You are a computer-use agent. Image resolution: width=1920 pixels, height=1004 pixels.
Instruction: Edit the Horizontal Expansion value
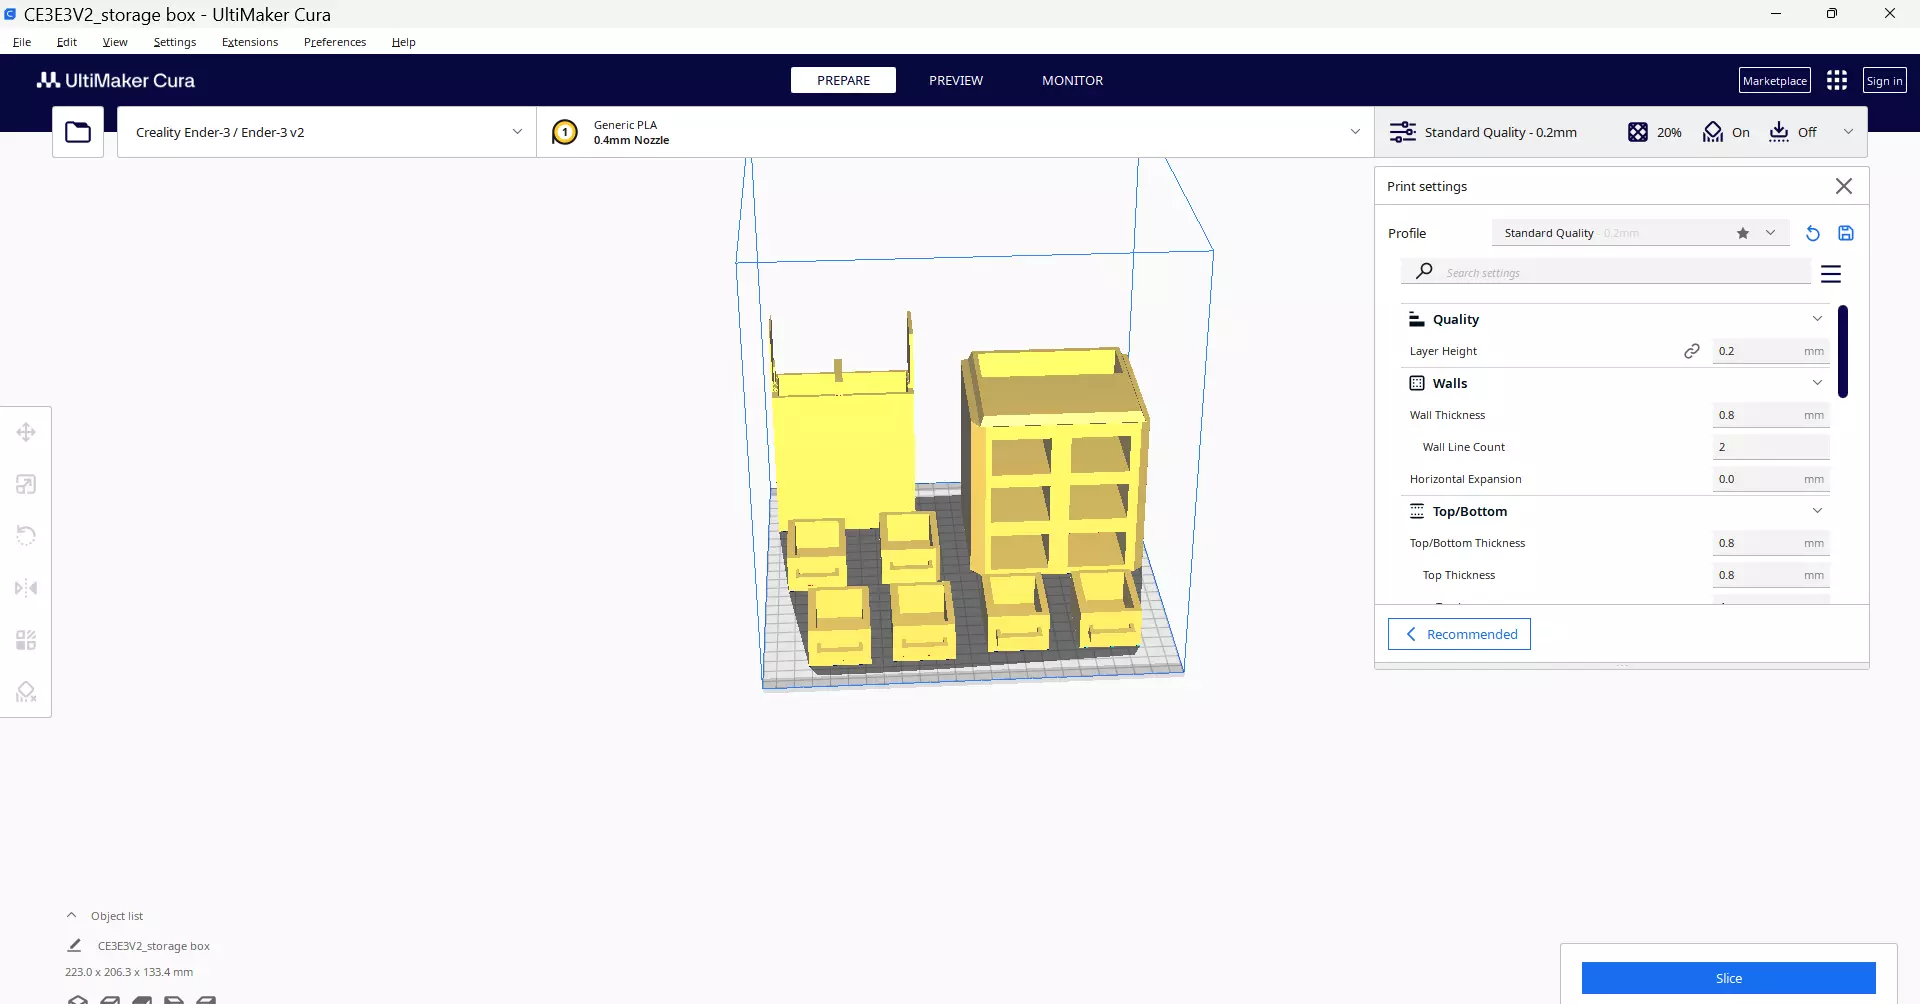(1771, 479)
